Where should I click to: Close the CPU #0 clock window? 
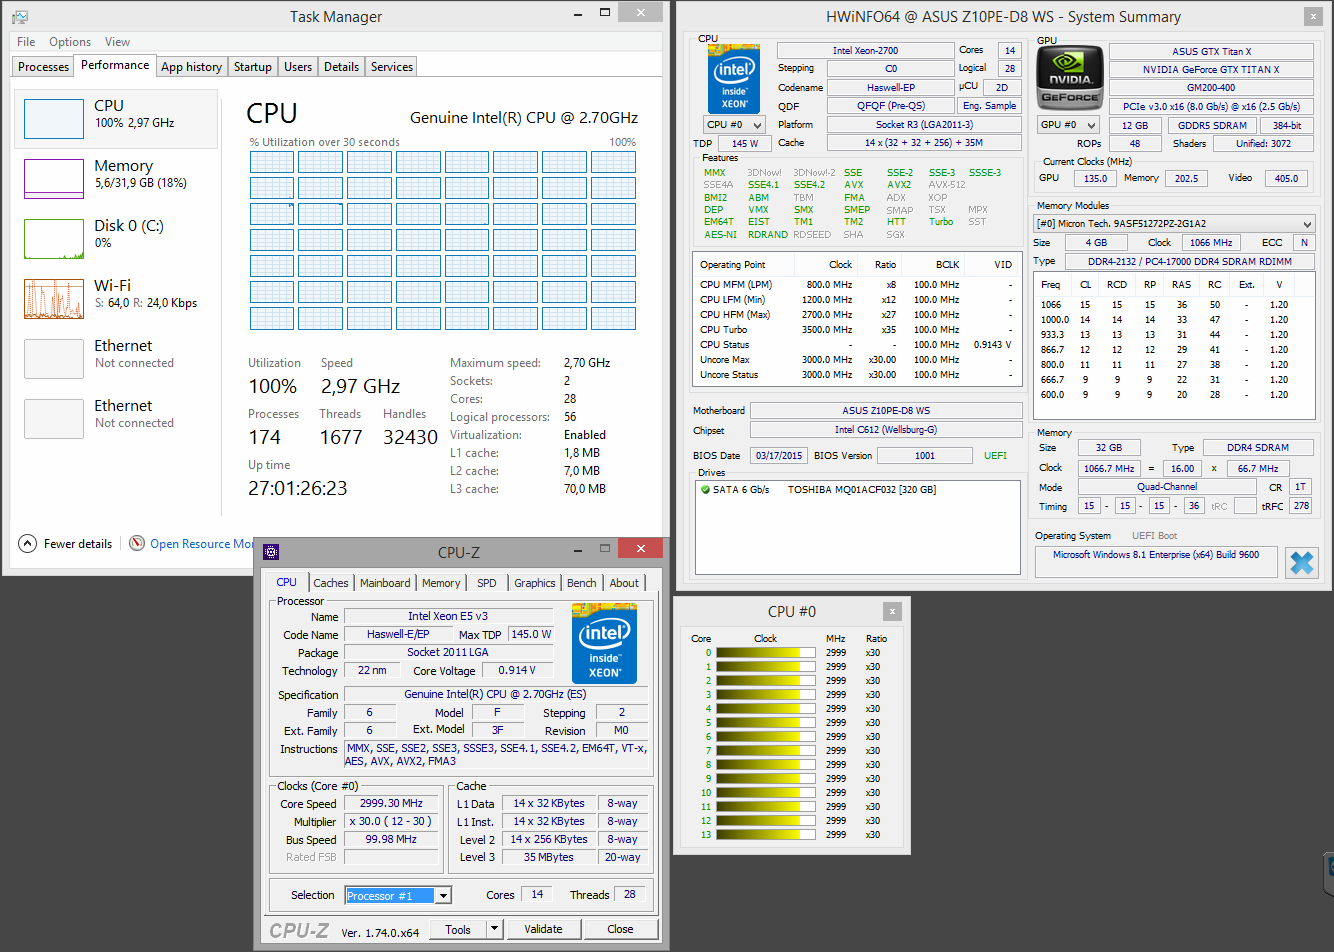tap(892, 611)
